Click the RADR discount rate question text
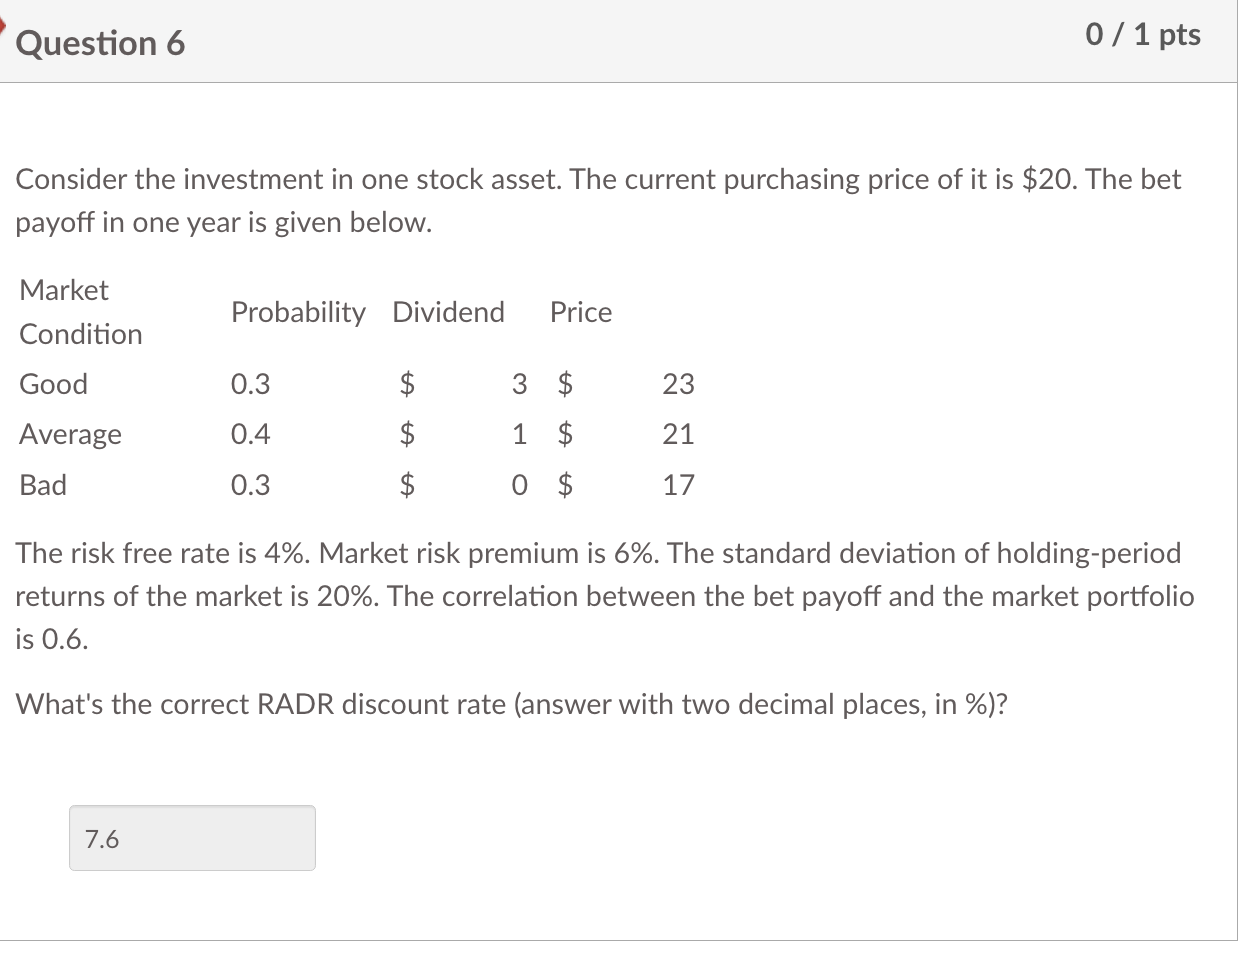1238x972 pixels. tap(512, 705)
